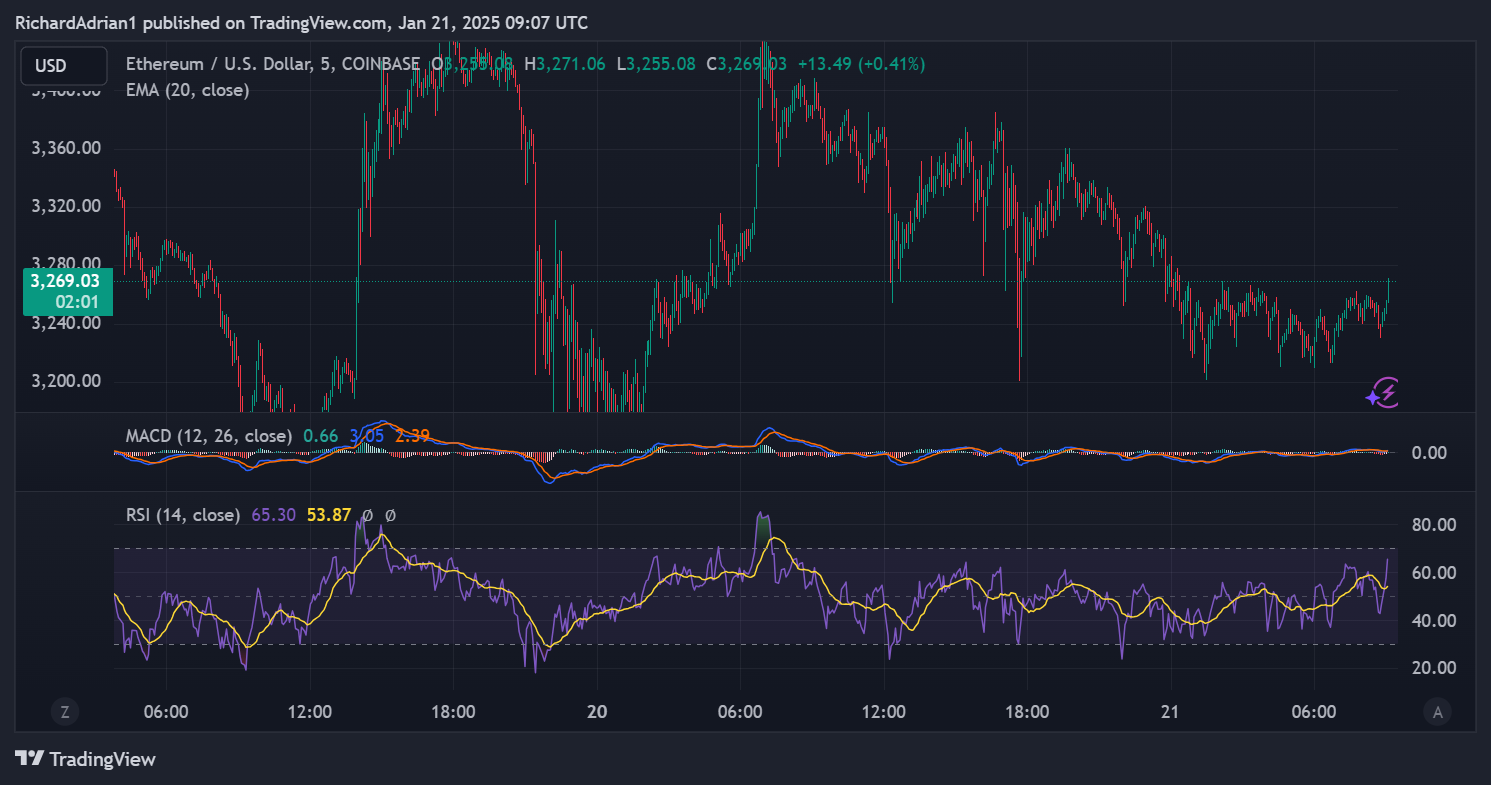Click the 3,360.00 price axis label
This screenshot has height=785, width=1491.
(x=66, y=148)
